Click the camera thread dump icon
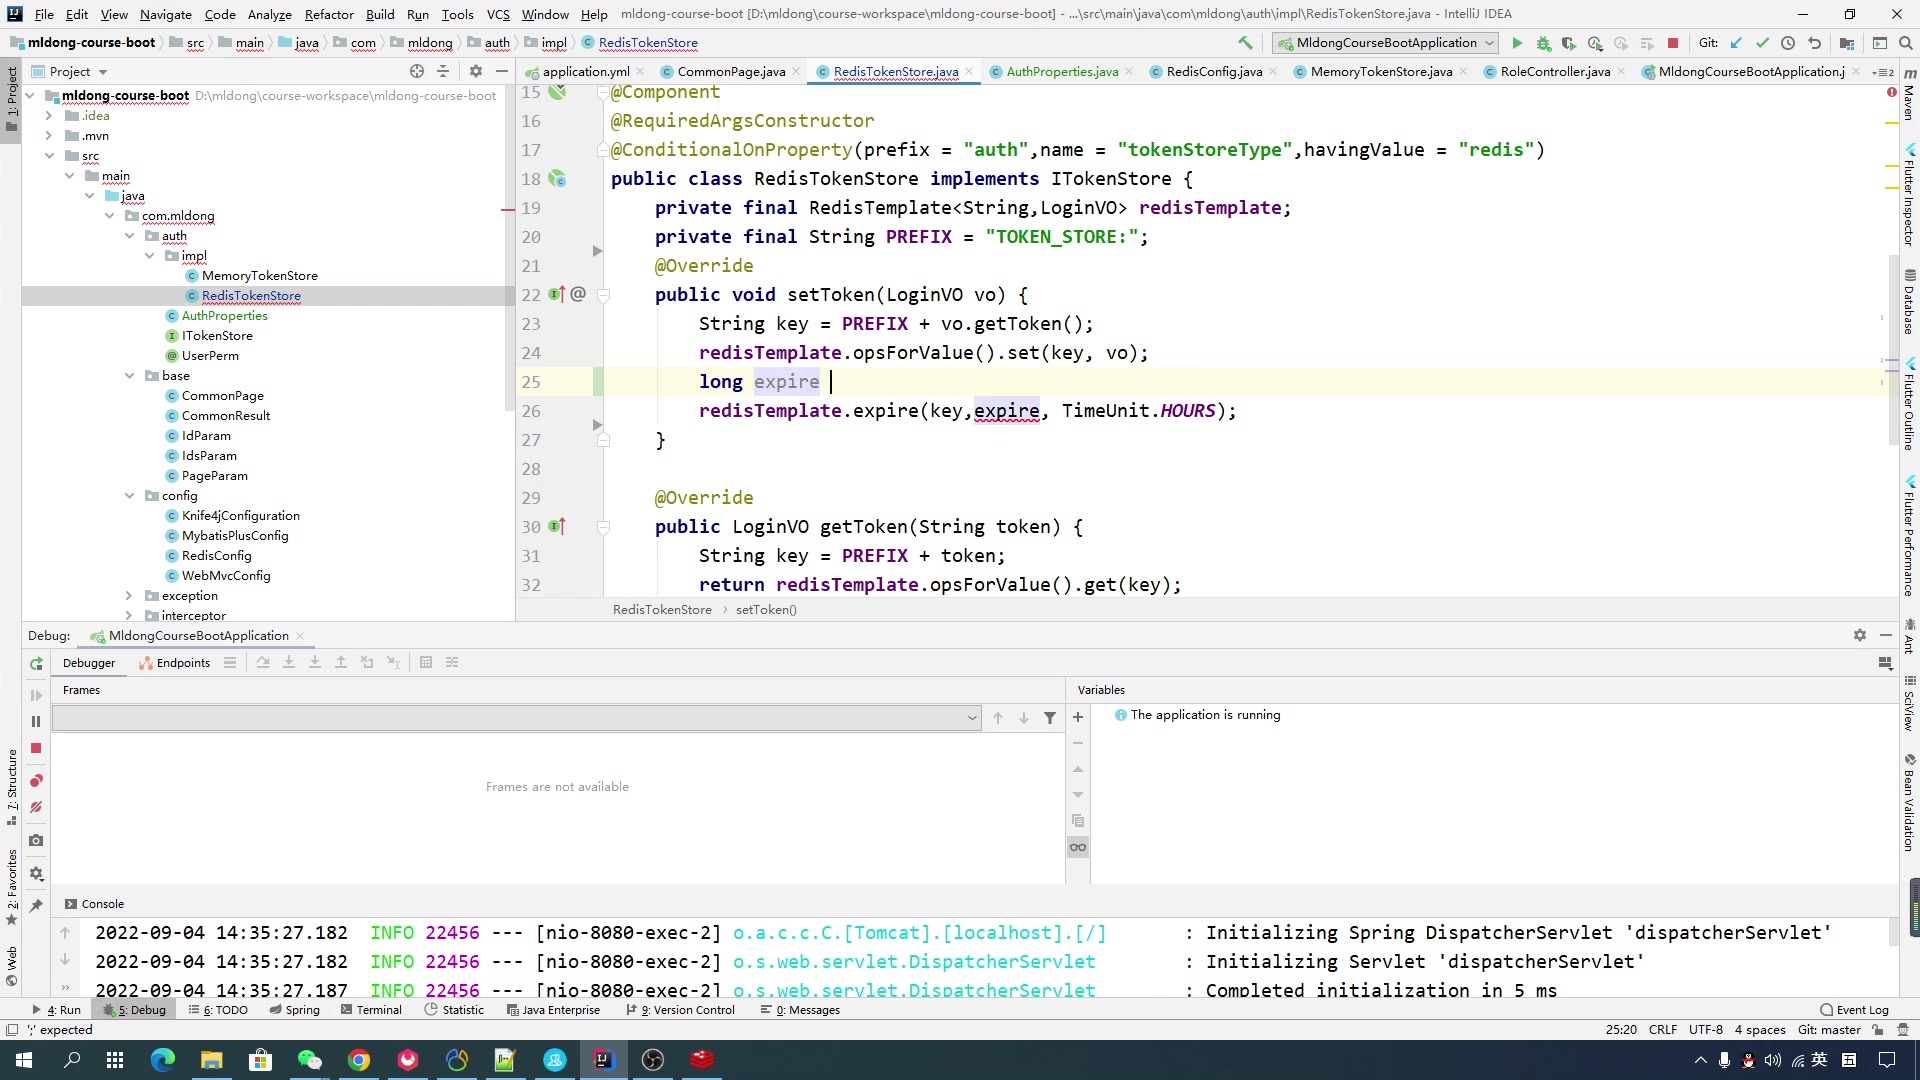This screenshot has height=1080, width=1920. tap(36, 841)
